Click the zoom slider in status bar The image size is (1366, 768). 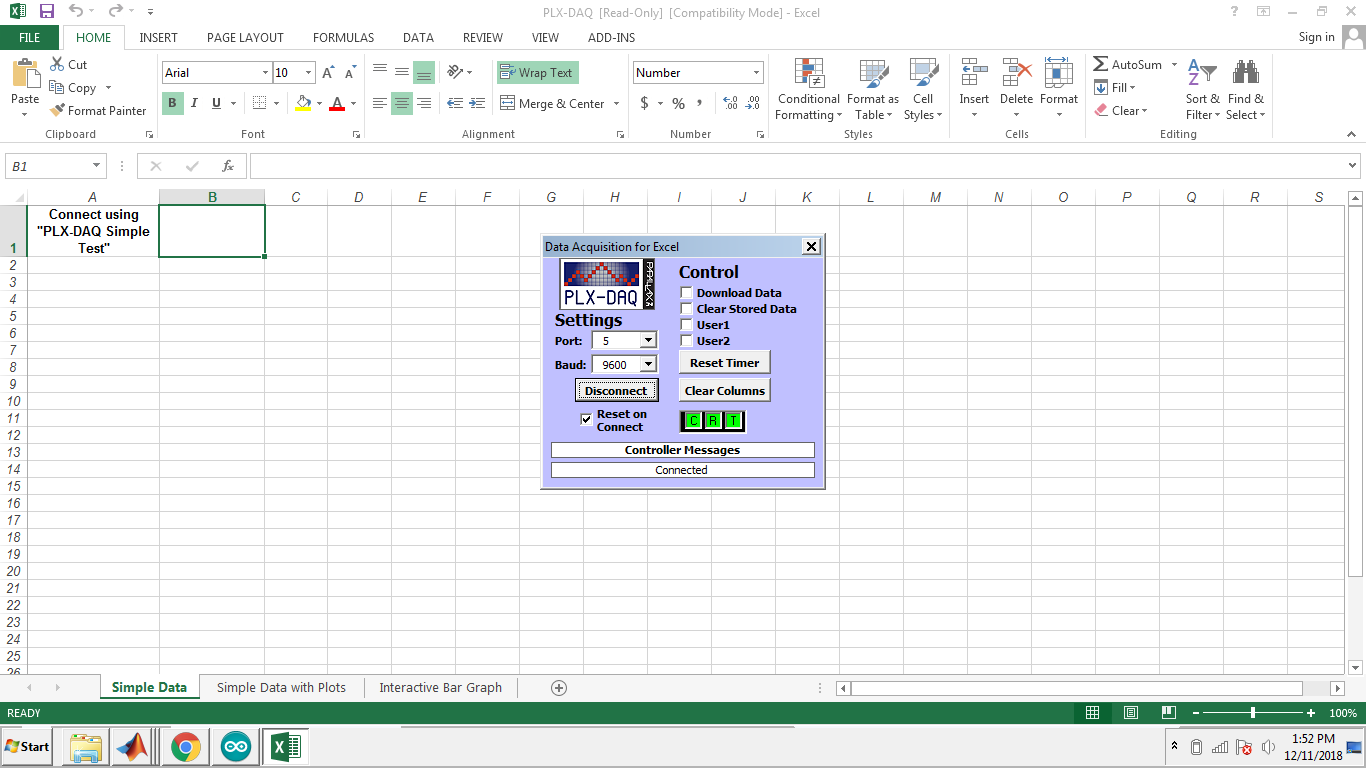(1253, 713)
